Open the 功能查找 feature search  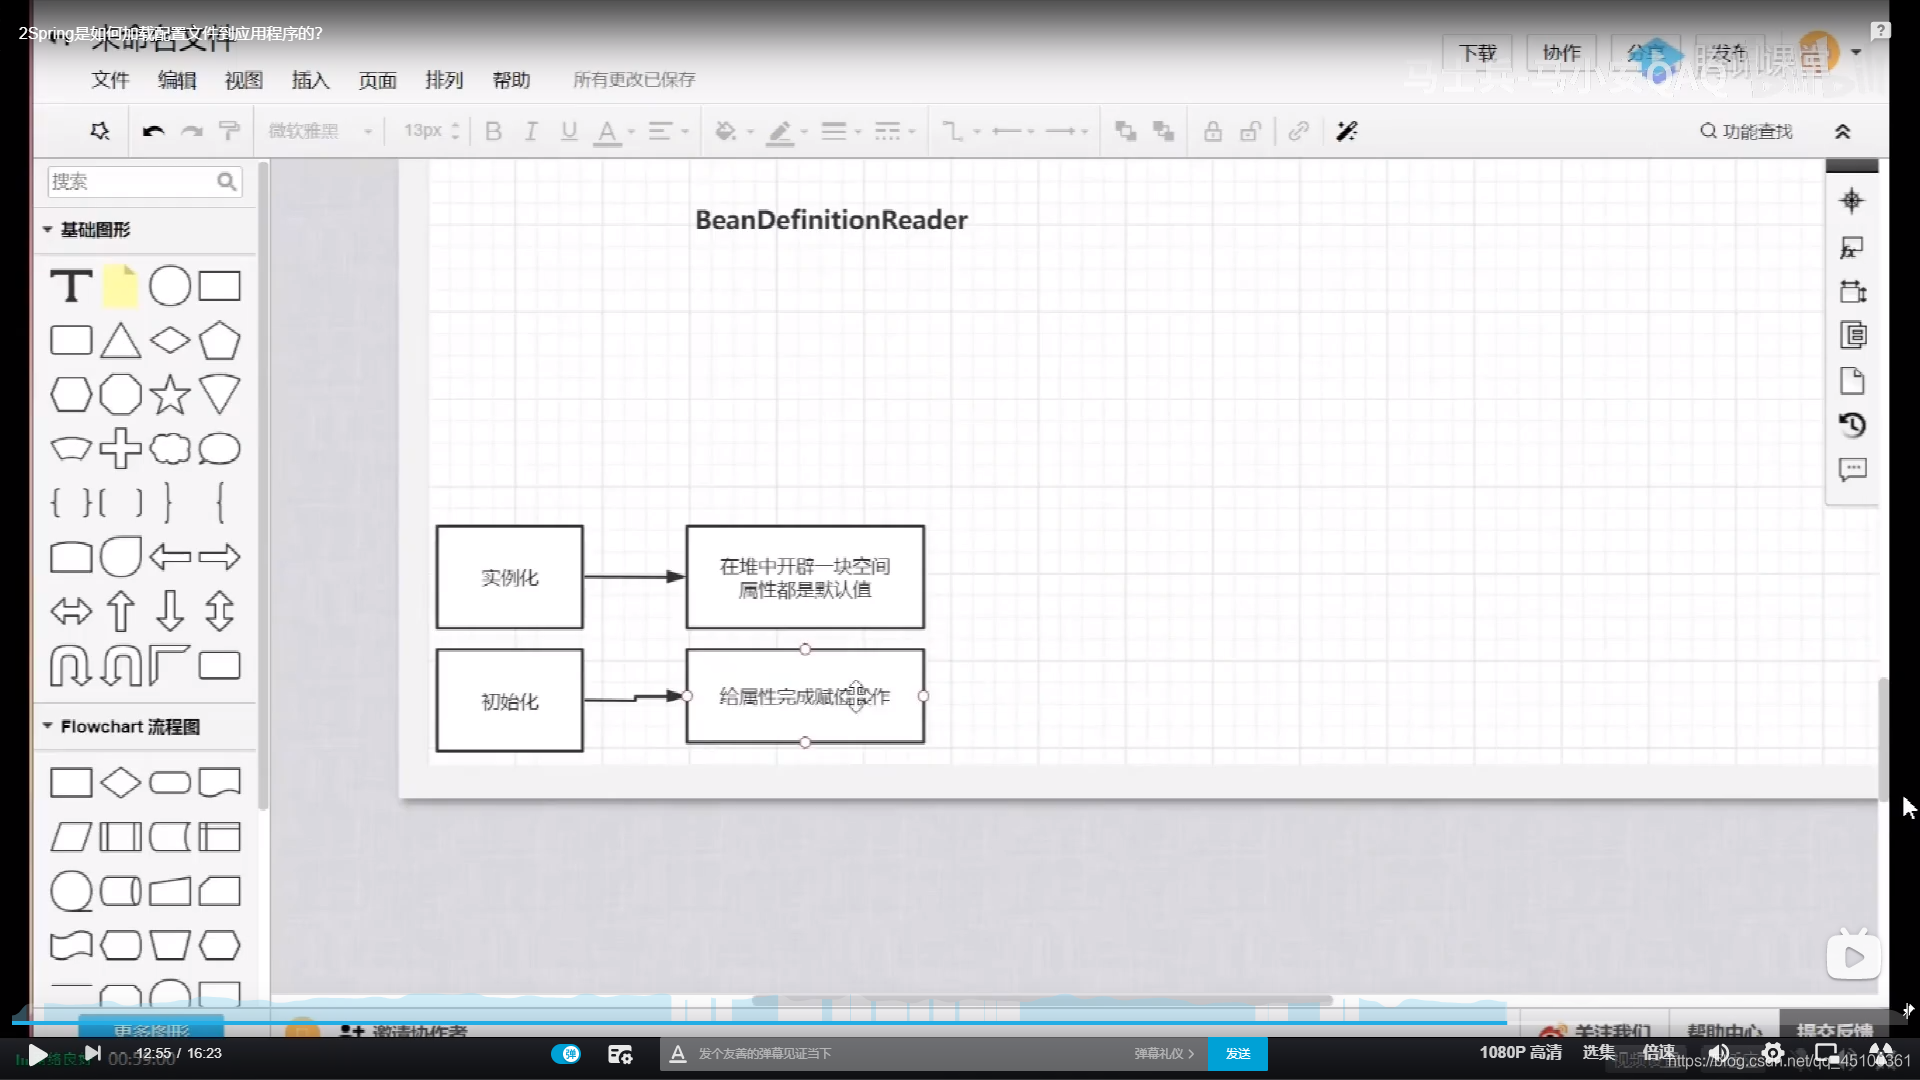point(1746,131)
